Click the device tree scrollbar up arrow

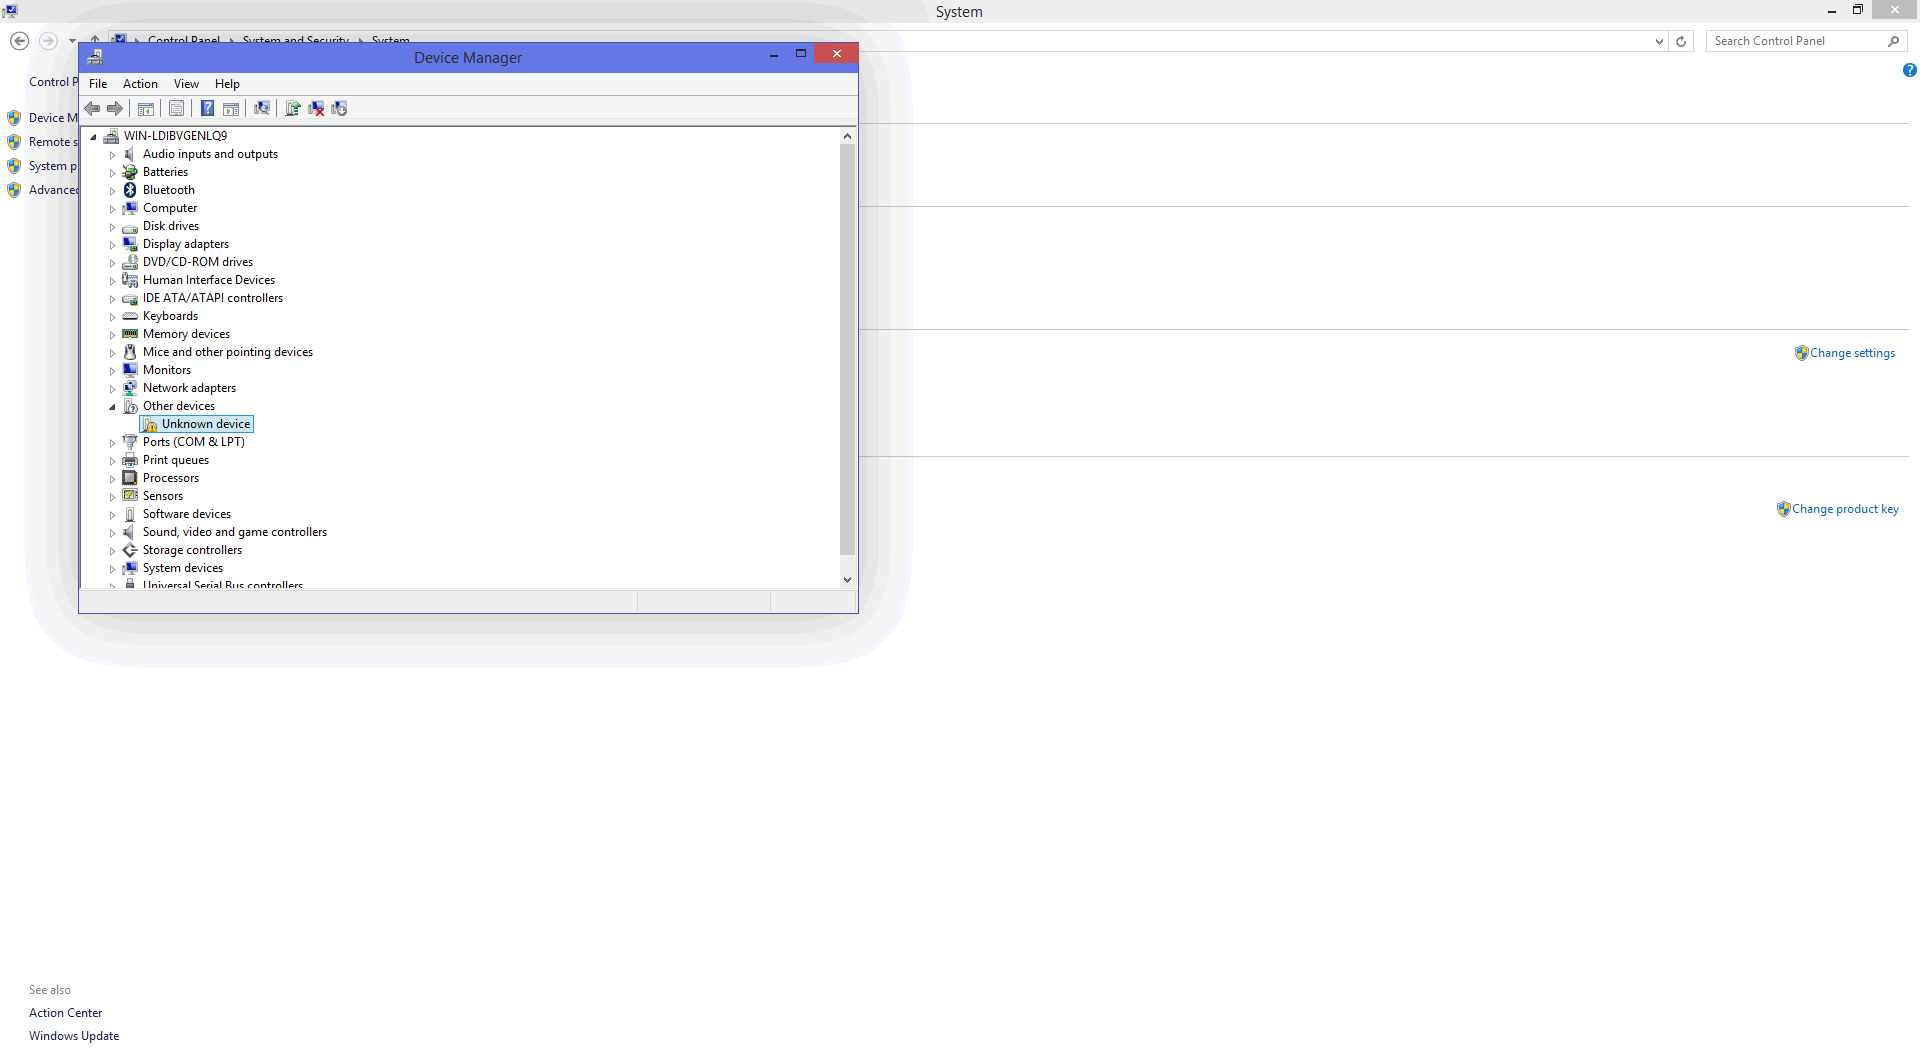[x=847, y=136]
